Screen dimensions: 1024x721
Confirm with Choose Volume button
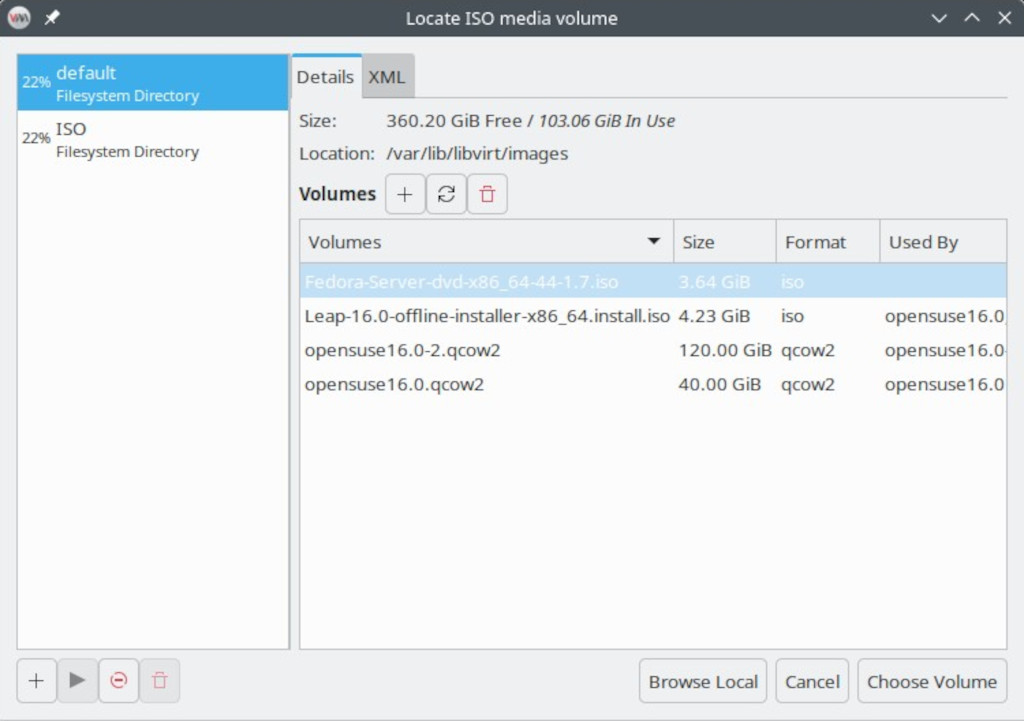932,681
